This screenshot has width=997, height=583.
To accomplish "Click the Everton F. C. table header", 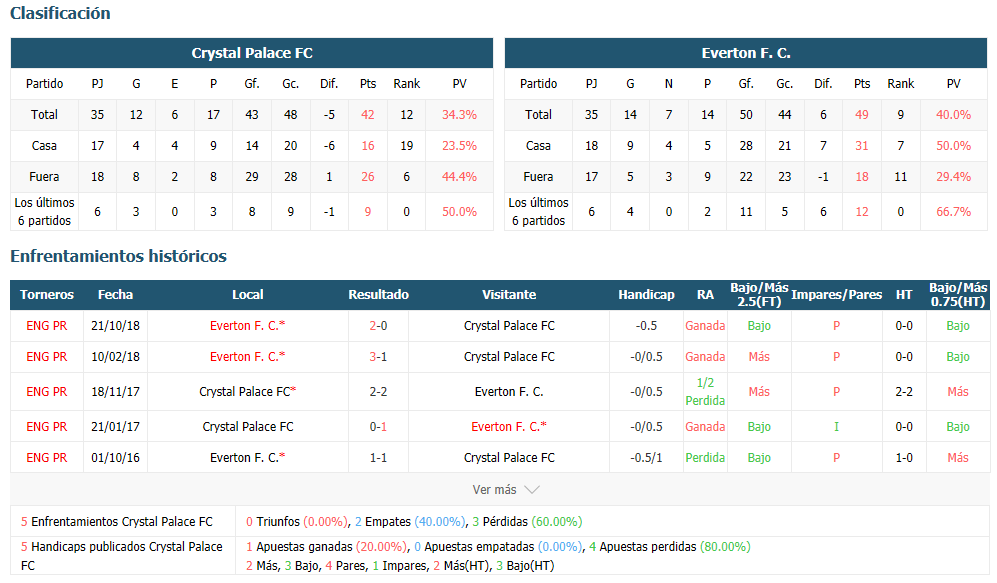I will click(x=746, y=53).
